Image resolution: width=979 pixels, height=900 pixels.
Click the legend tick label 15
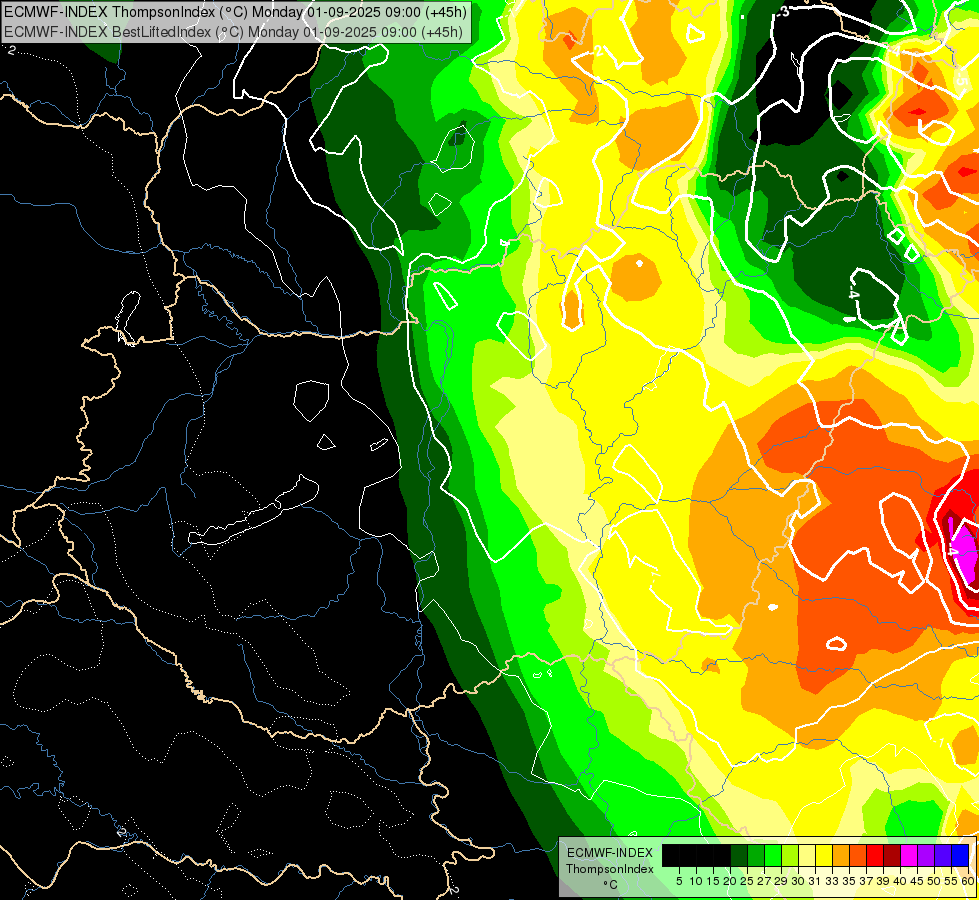click(713, 881)
